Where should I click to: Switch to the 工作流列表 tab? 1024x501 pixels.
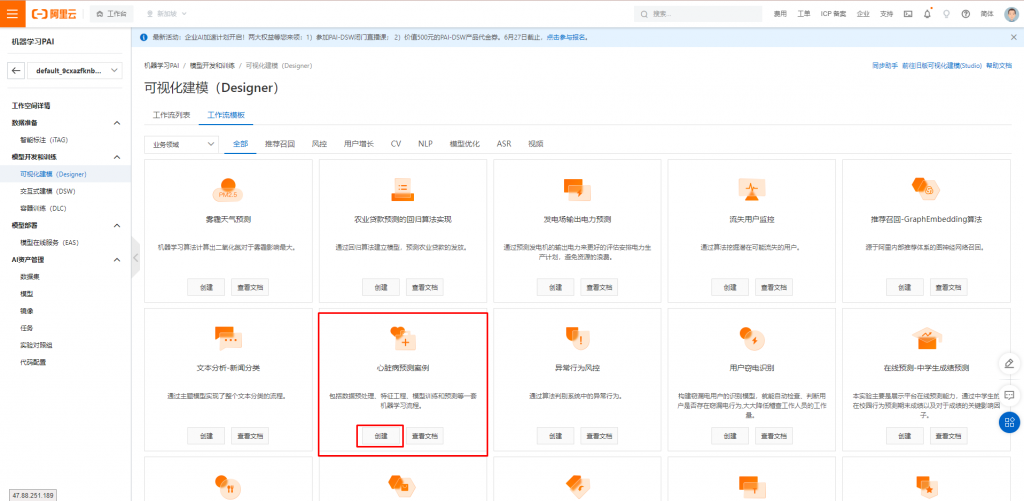coord(171,115)
